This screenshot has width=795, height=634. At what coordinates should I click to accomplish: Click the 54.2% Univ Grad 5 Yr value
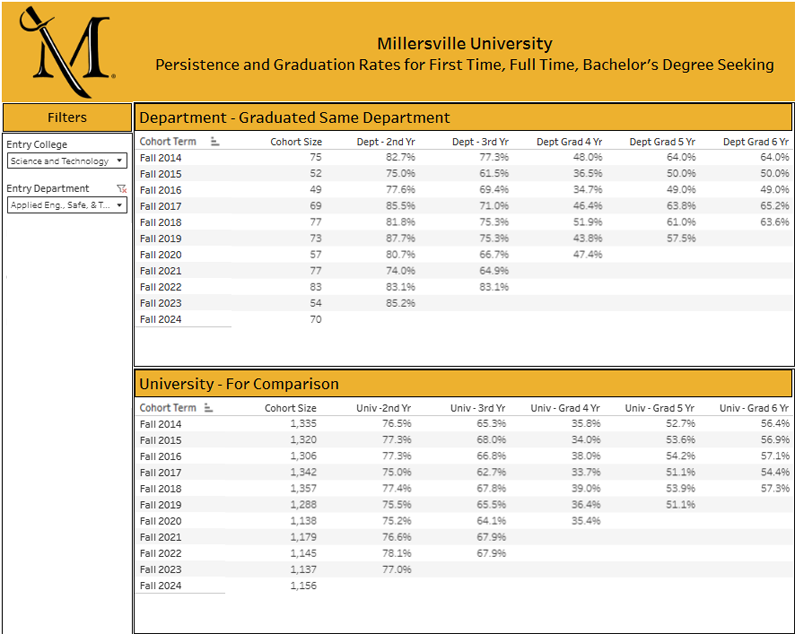[680, 456]
